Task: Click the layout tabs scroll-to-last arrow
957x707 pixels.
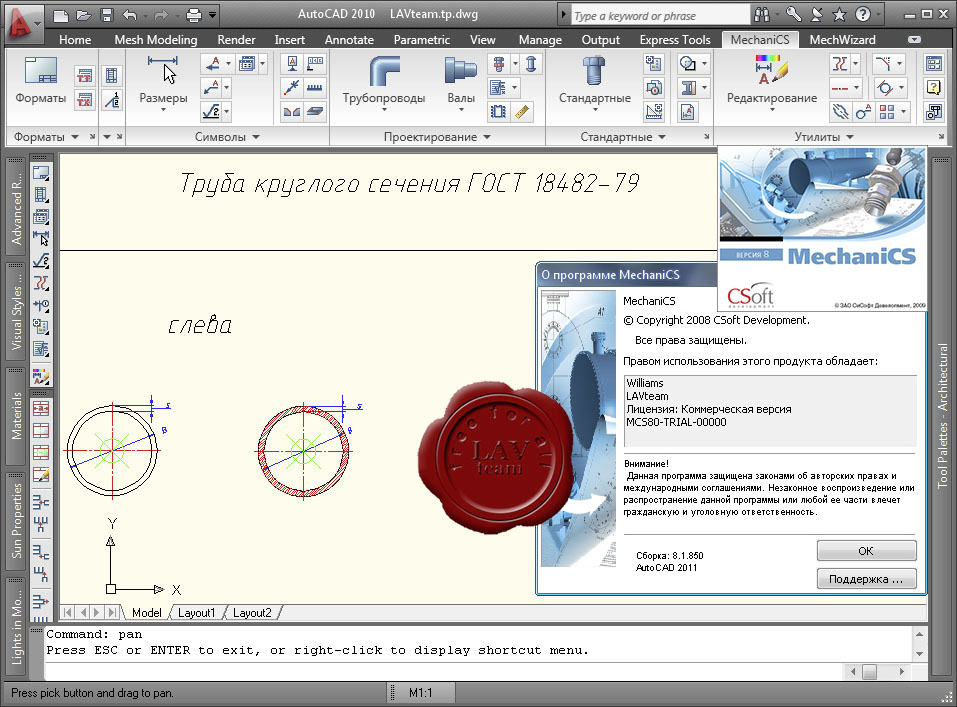Action: [112, 612]
